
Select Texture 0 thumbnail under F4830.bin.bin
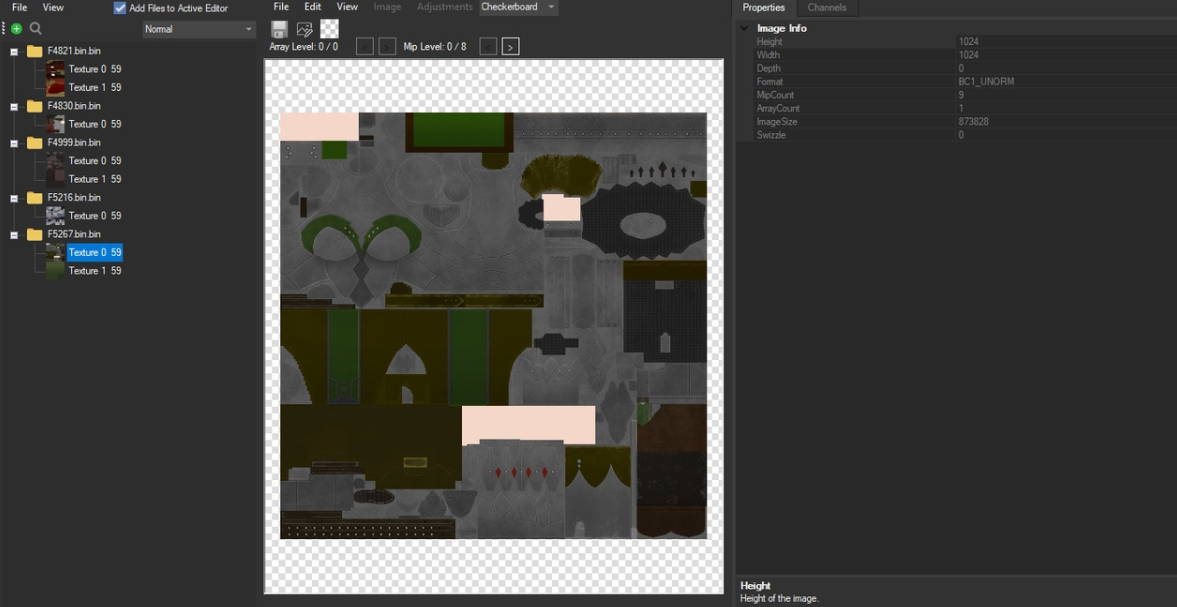point(56,124)
